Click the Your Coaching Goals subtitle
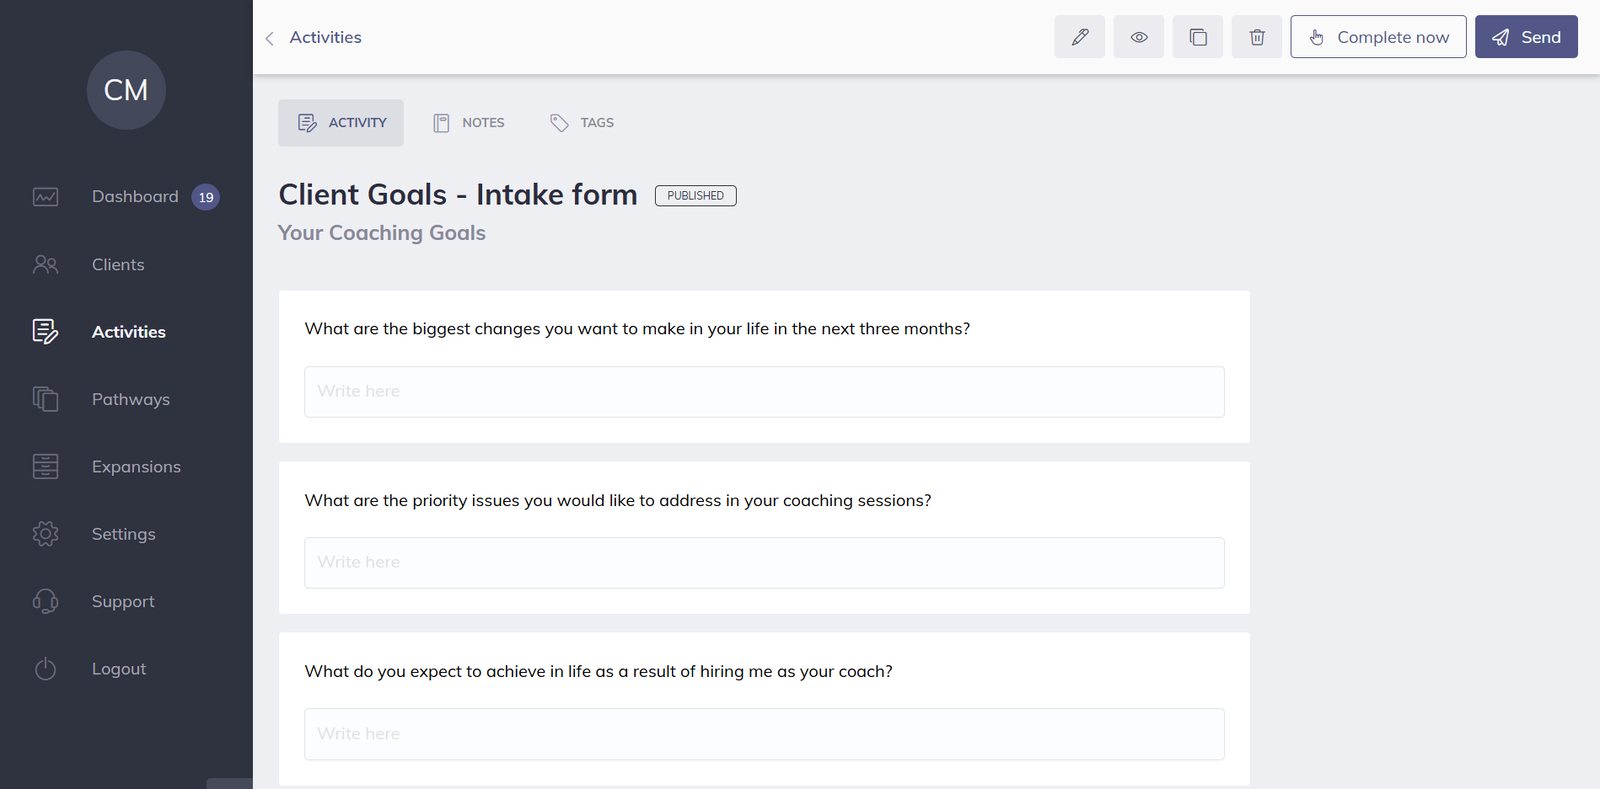The width and height of the screenshot is (1600, 789). click(382, 233)
